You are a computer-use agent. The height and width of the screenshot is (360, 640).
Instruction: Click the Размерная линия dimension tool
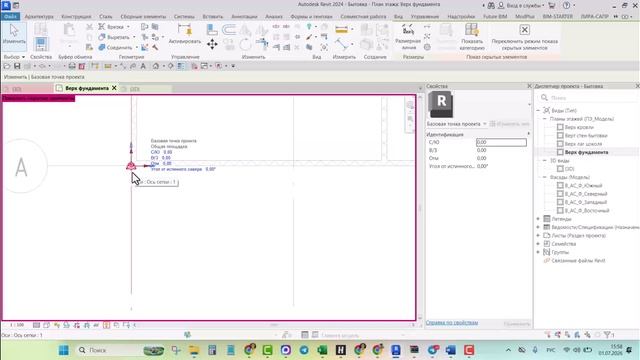(x=408, y=36)
